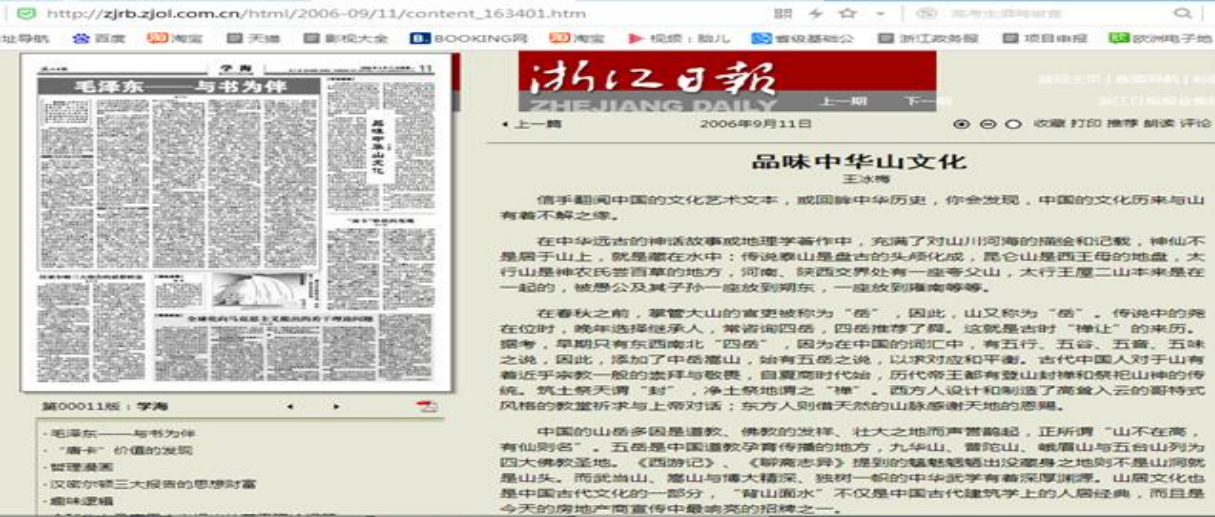1215x517 pixels.
Task: Go to previous newspaper page with left arrow
Action: pyautogui.click(x=290, y=407)
